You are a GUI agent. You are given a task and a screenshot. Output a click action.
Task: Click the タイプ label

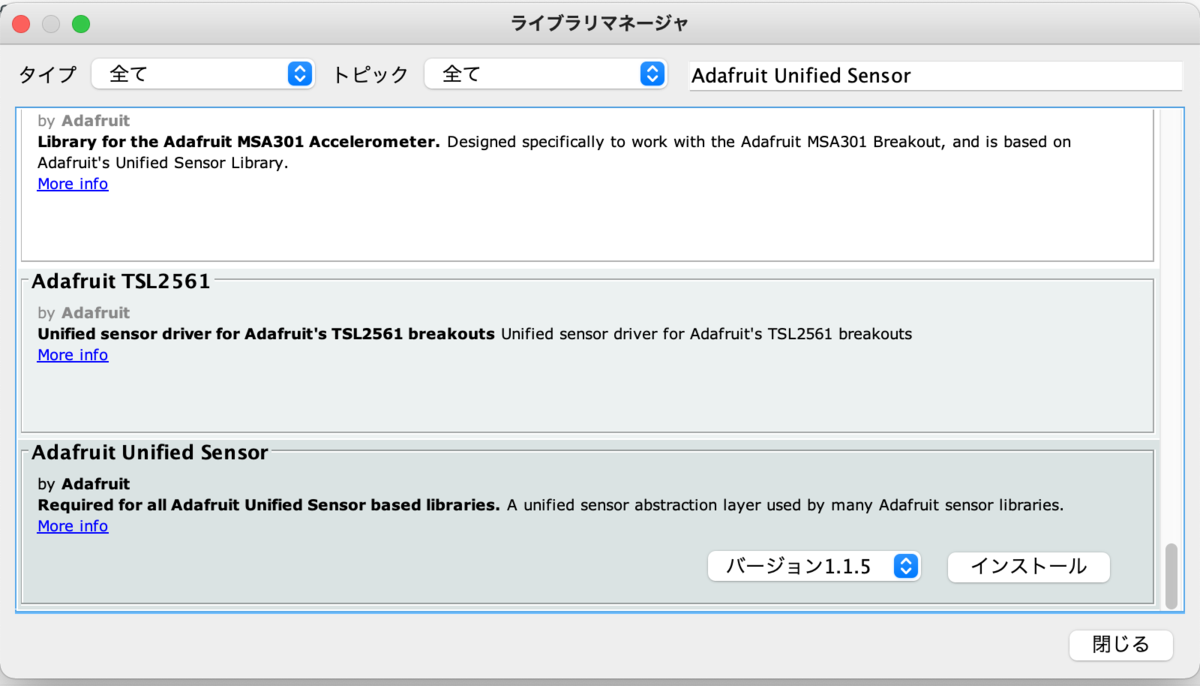(x=47, y=74)
